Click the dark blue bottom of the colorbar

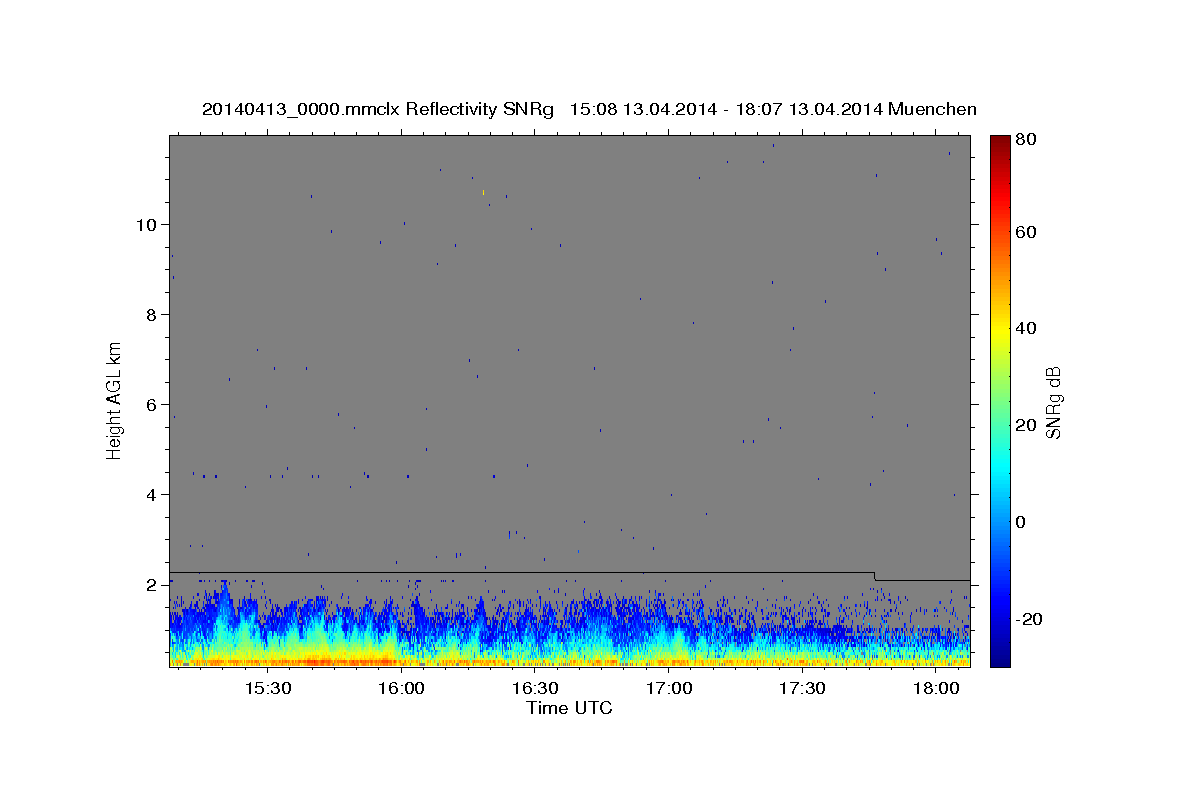pos(1000,655)
